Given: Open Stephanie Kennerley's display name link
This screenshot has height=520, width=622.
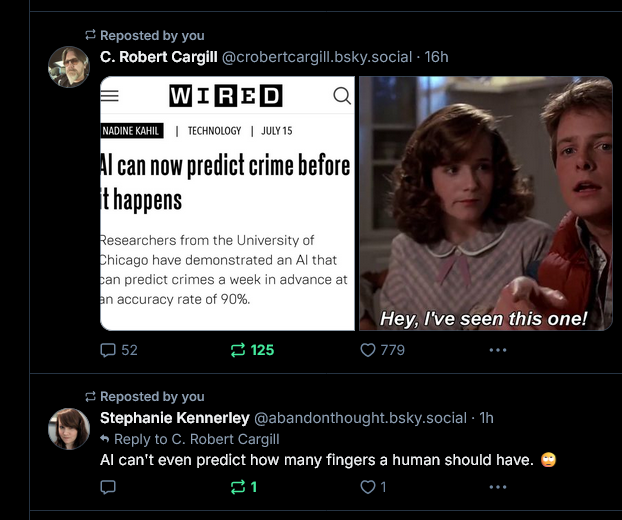Looking at the screenshot, I should click(x=175, y=418).
